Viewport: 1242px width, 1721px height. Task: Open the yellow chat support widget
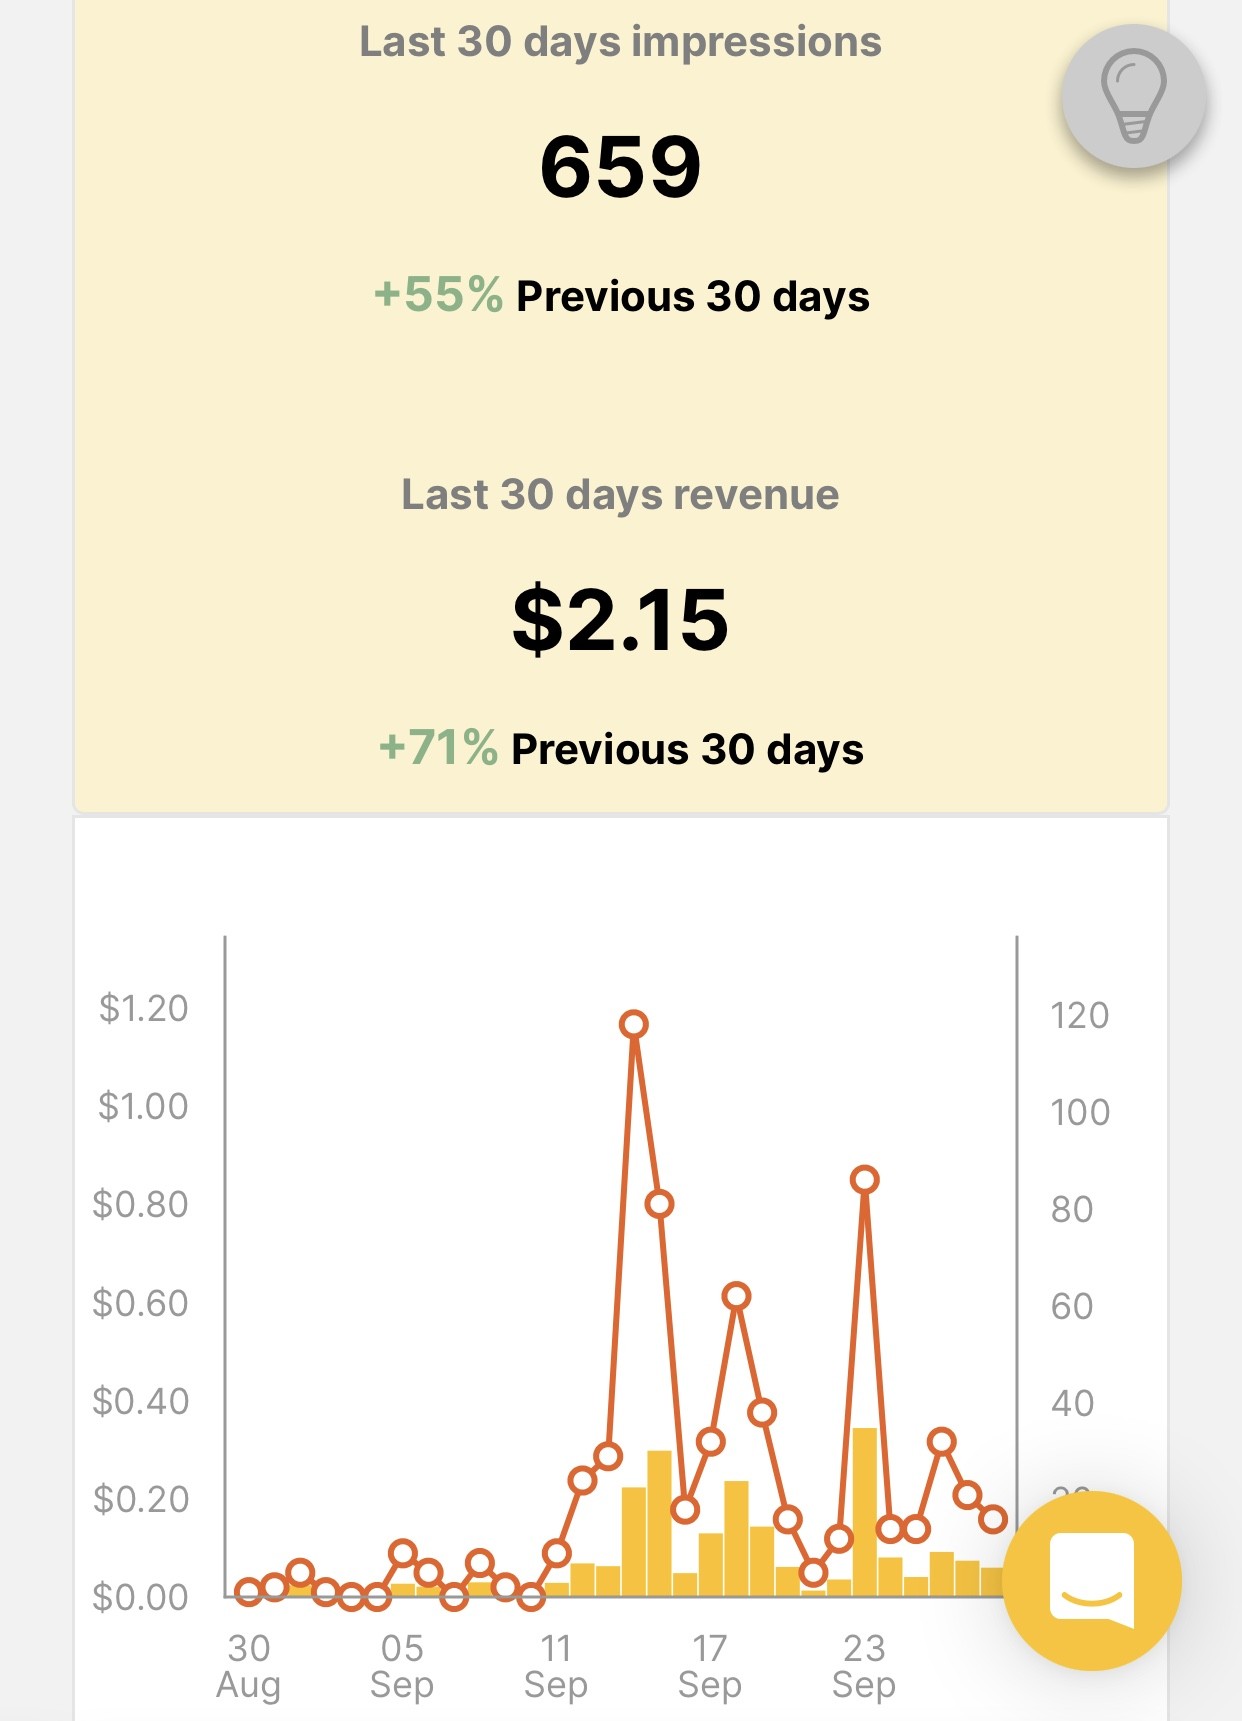(1091, 1580)
